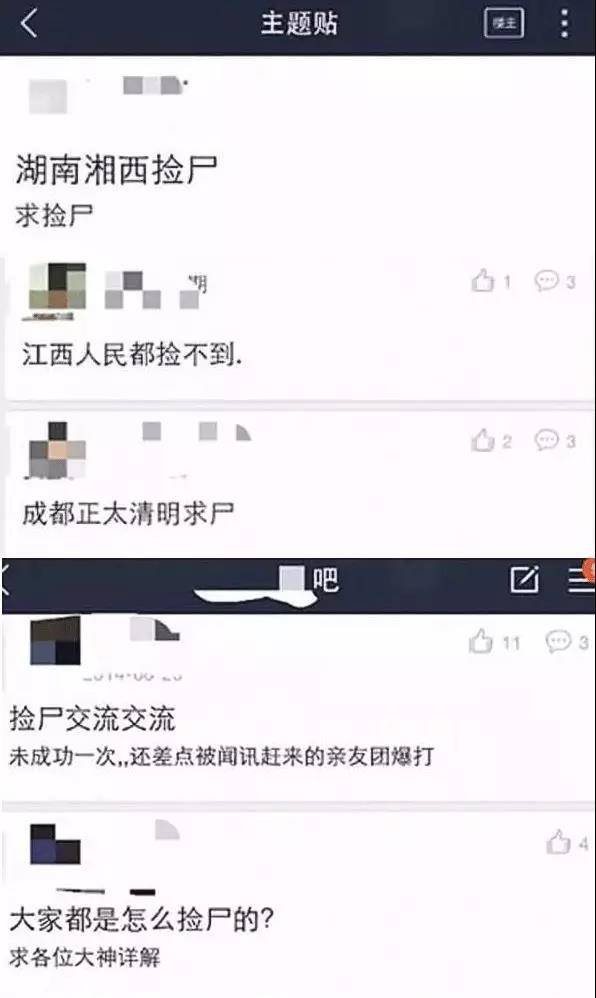Like the 捡尸交流交流 post
This screenshot has width=596, height=998.
click(x=481, y=642)
